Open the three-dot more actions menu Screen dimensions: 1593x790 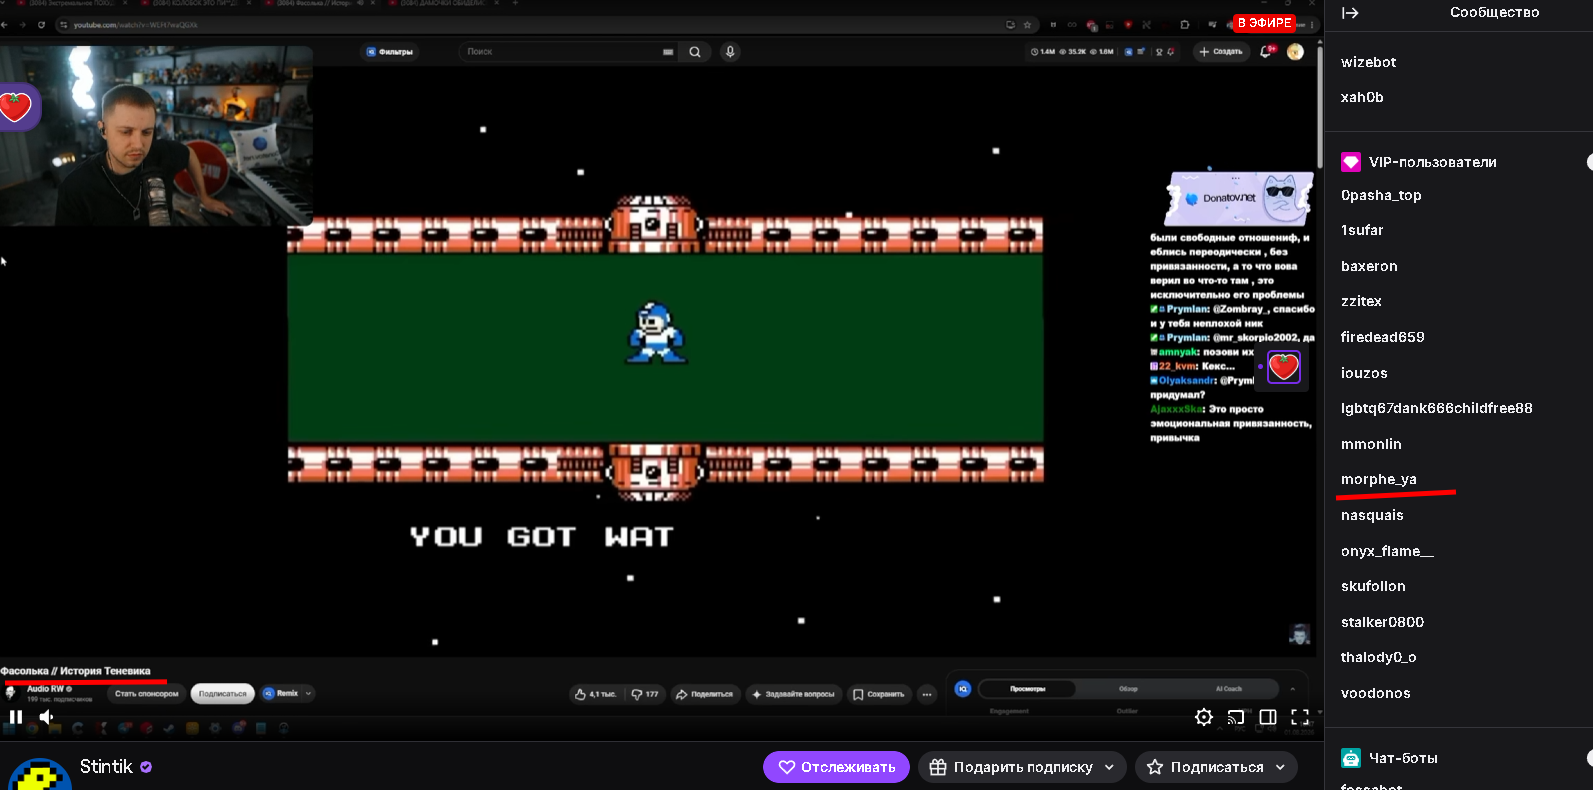pyautogui.click(x=927, y=694)
